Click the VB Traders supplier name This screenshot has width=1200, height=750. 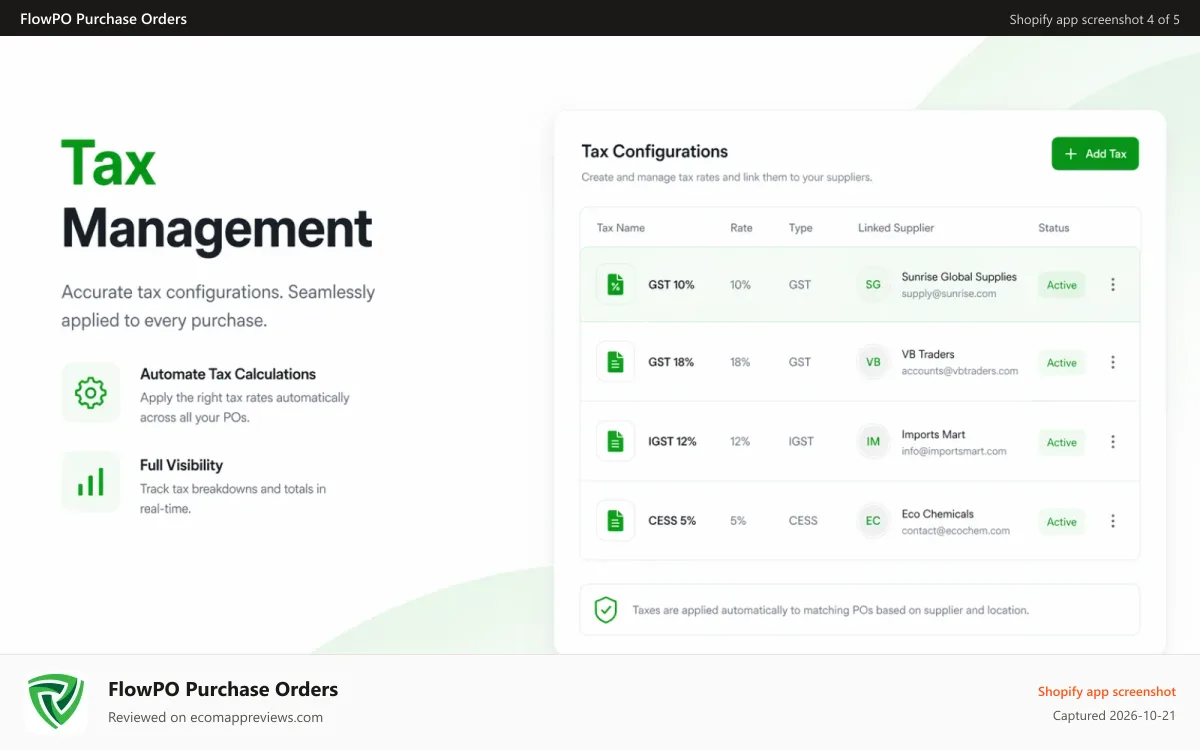(928, 354)
